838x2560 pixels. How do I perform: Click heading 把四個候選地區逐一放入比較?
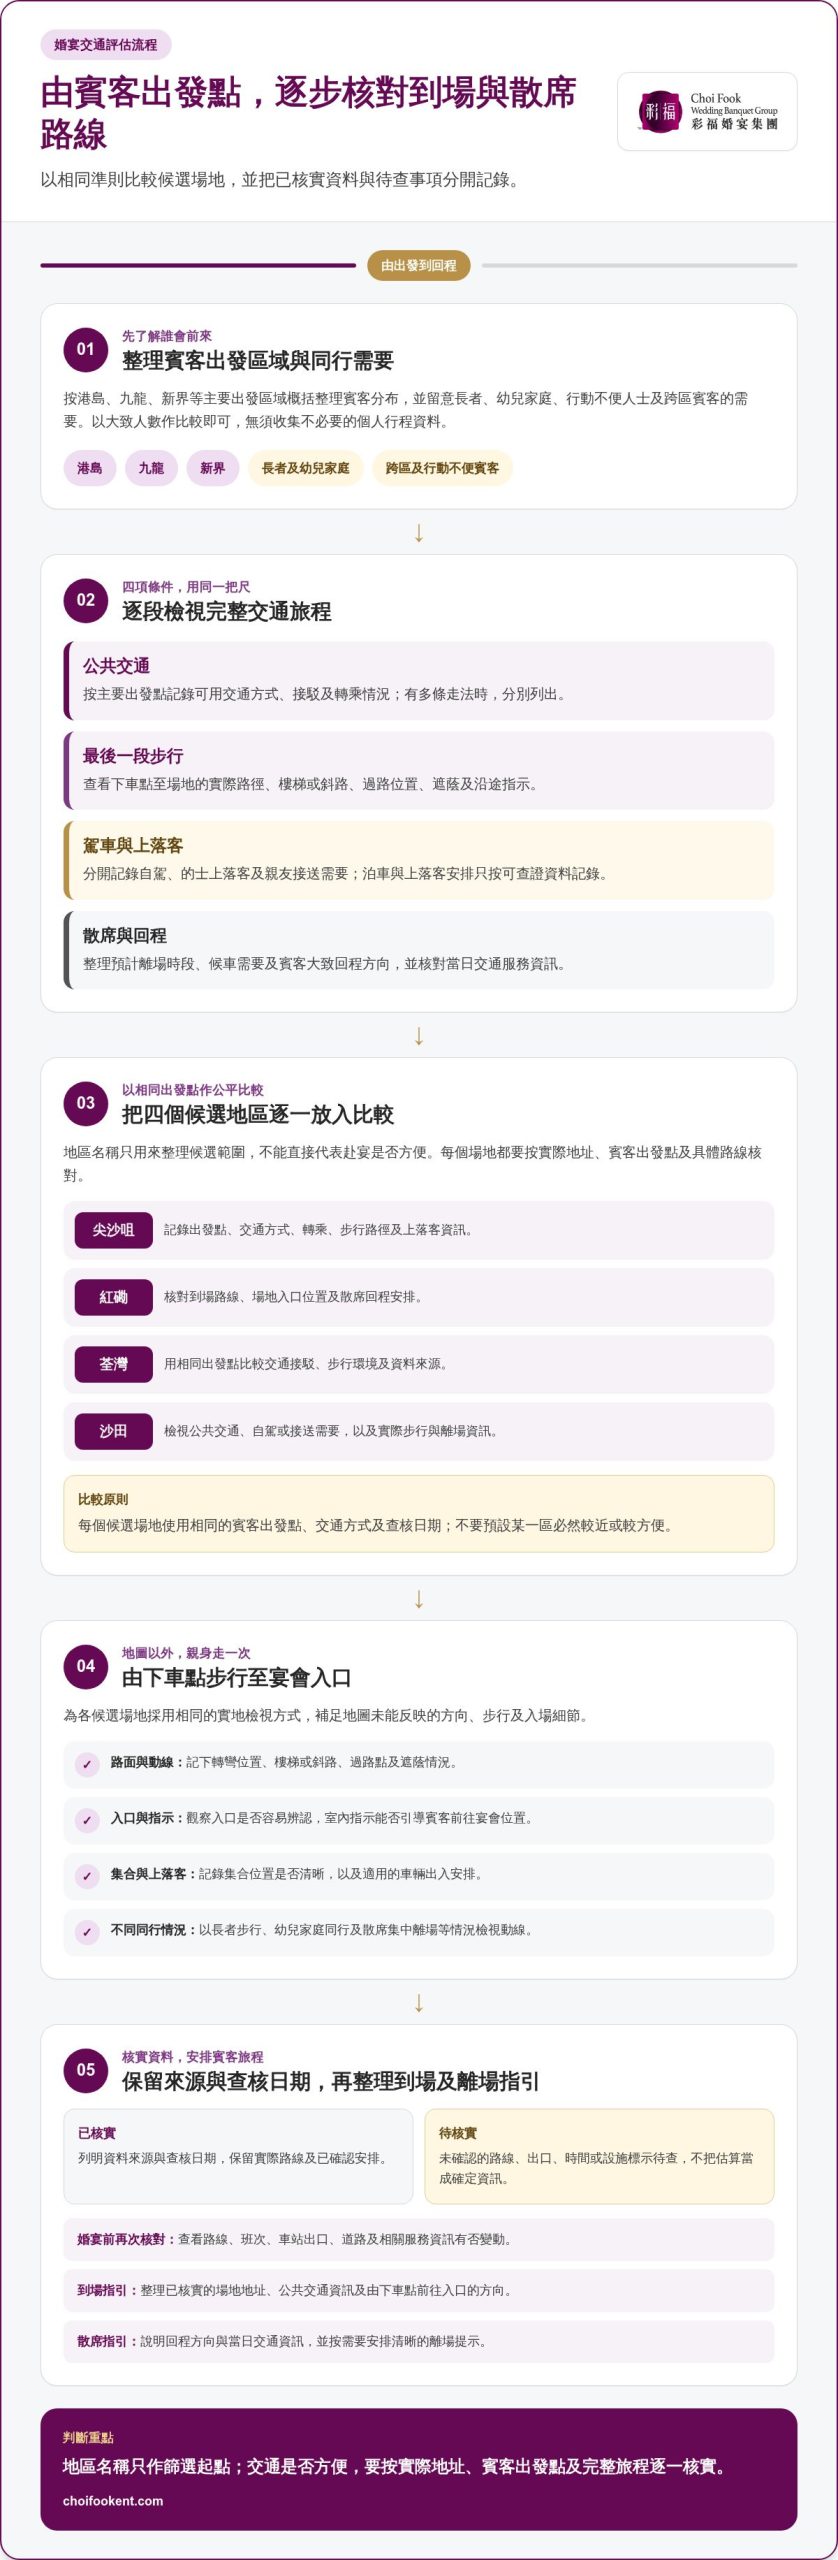258,1115
